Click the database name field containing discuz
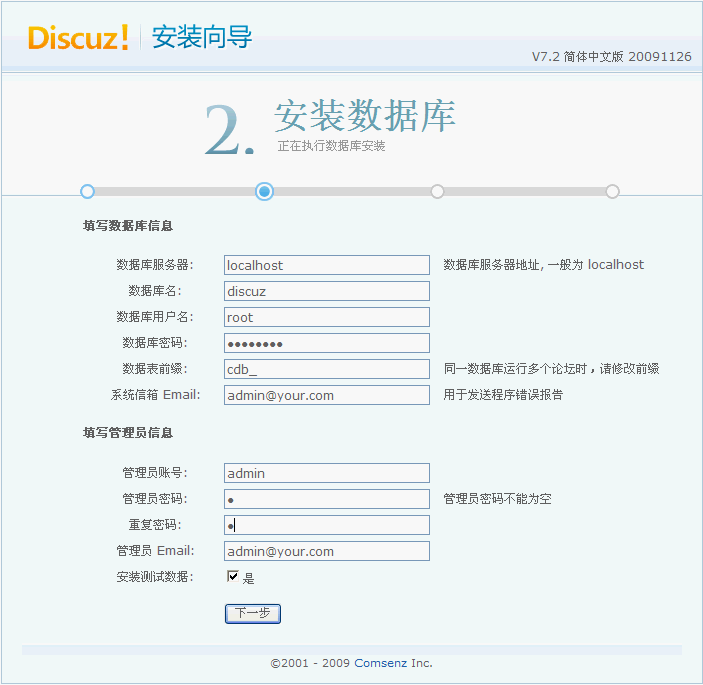Screen dimensions: 703x685 326,291
